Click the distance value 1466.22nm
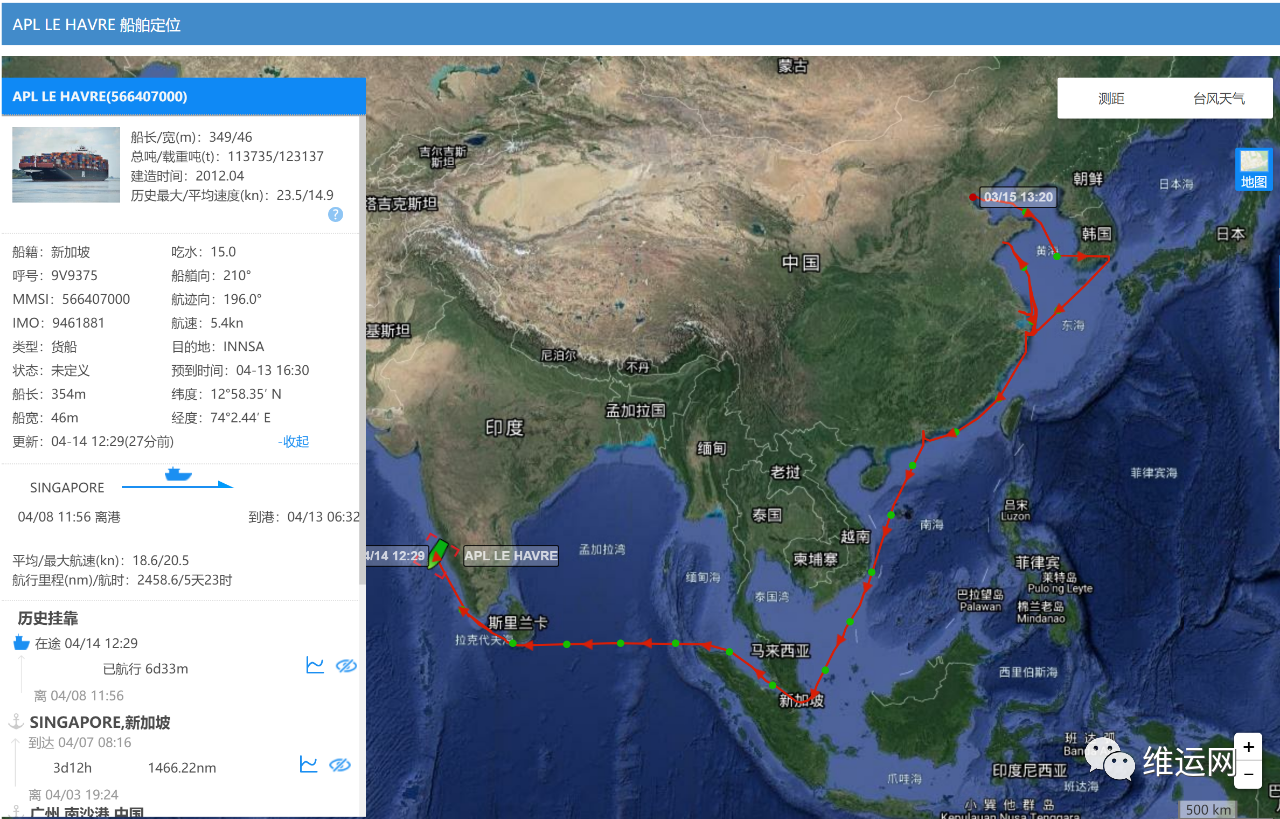 (x=182, y=768)
